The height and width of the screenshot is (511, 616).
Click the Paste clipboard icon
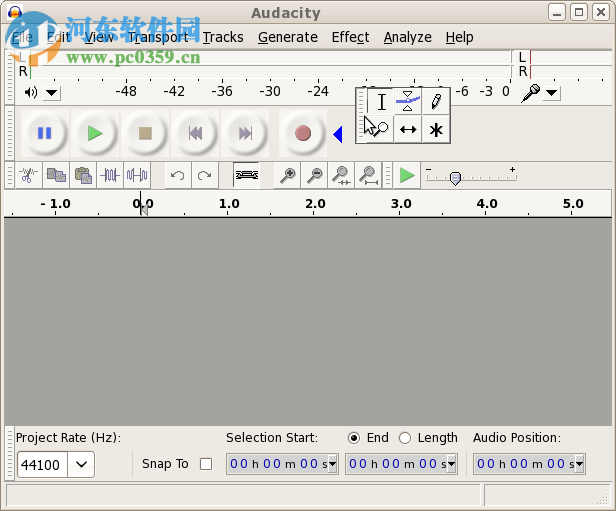[x=83, y=175]
